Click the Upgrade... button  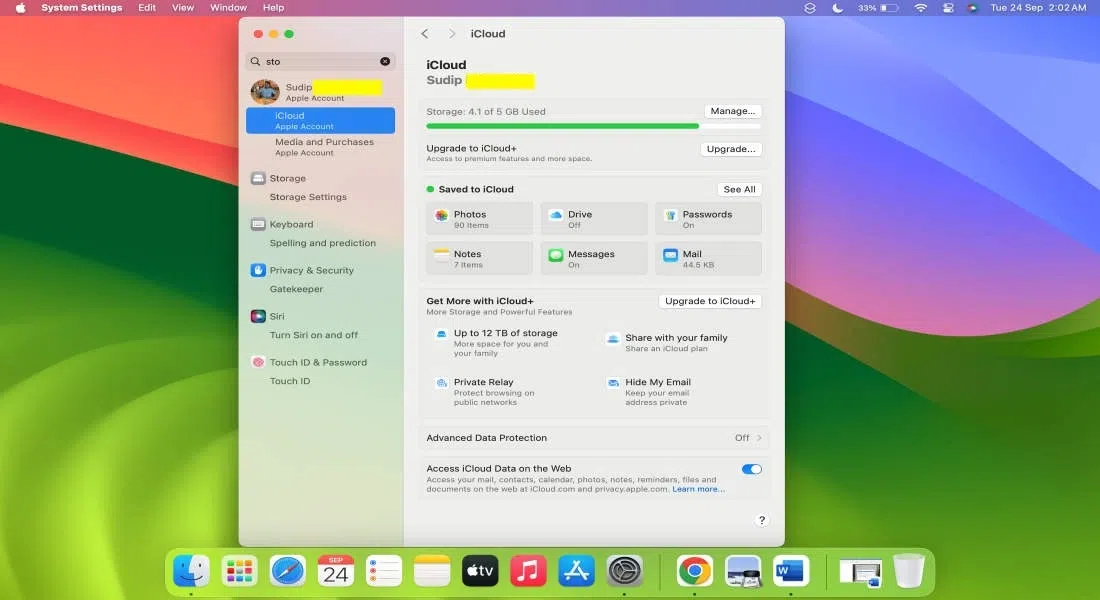click(x=731, y=149)
